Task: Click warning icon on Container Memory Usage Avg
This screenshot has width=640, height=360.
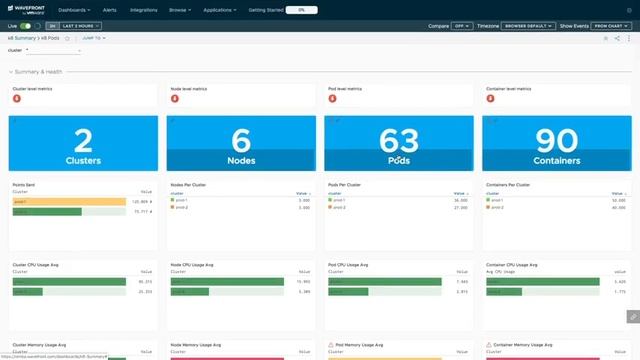Action: point(489,345)
